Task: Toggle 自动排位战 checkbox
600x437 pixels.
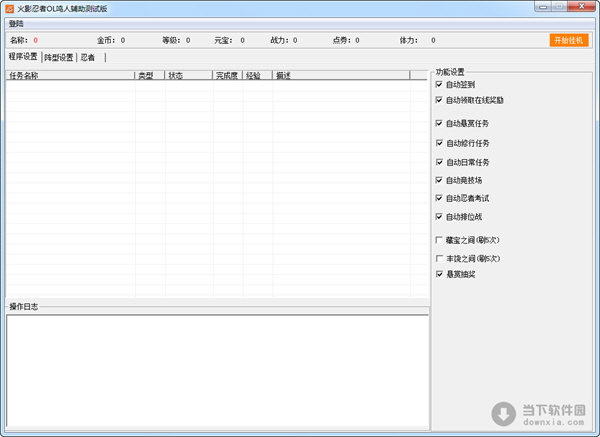Action: [439, 217]
